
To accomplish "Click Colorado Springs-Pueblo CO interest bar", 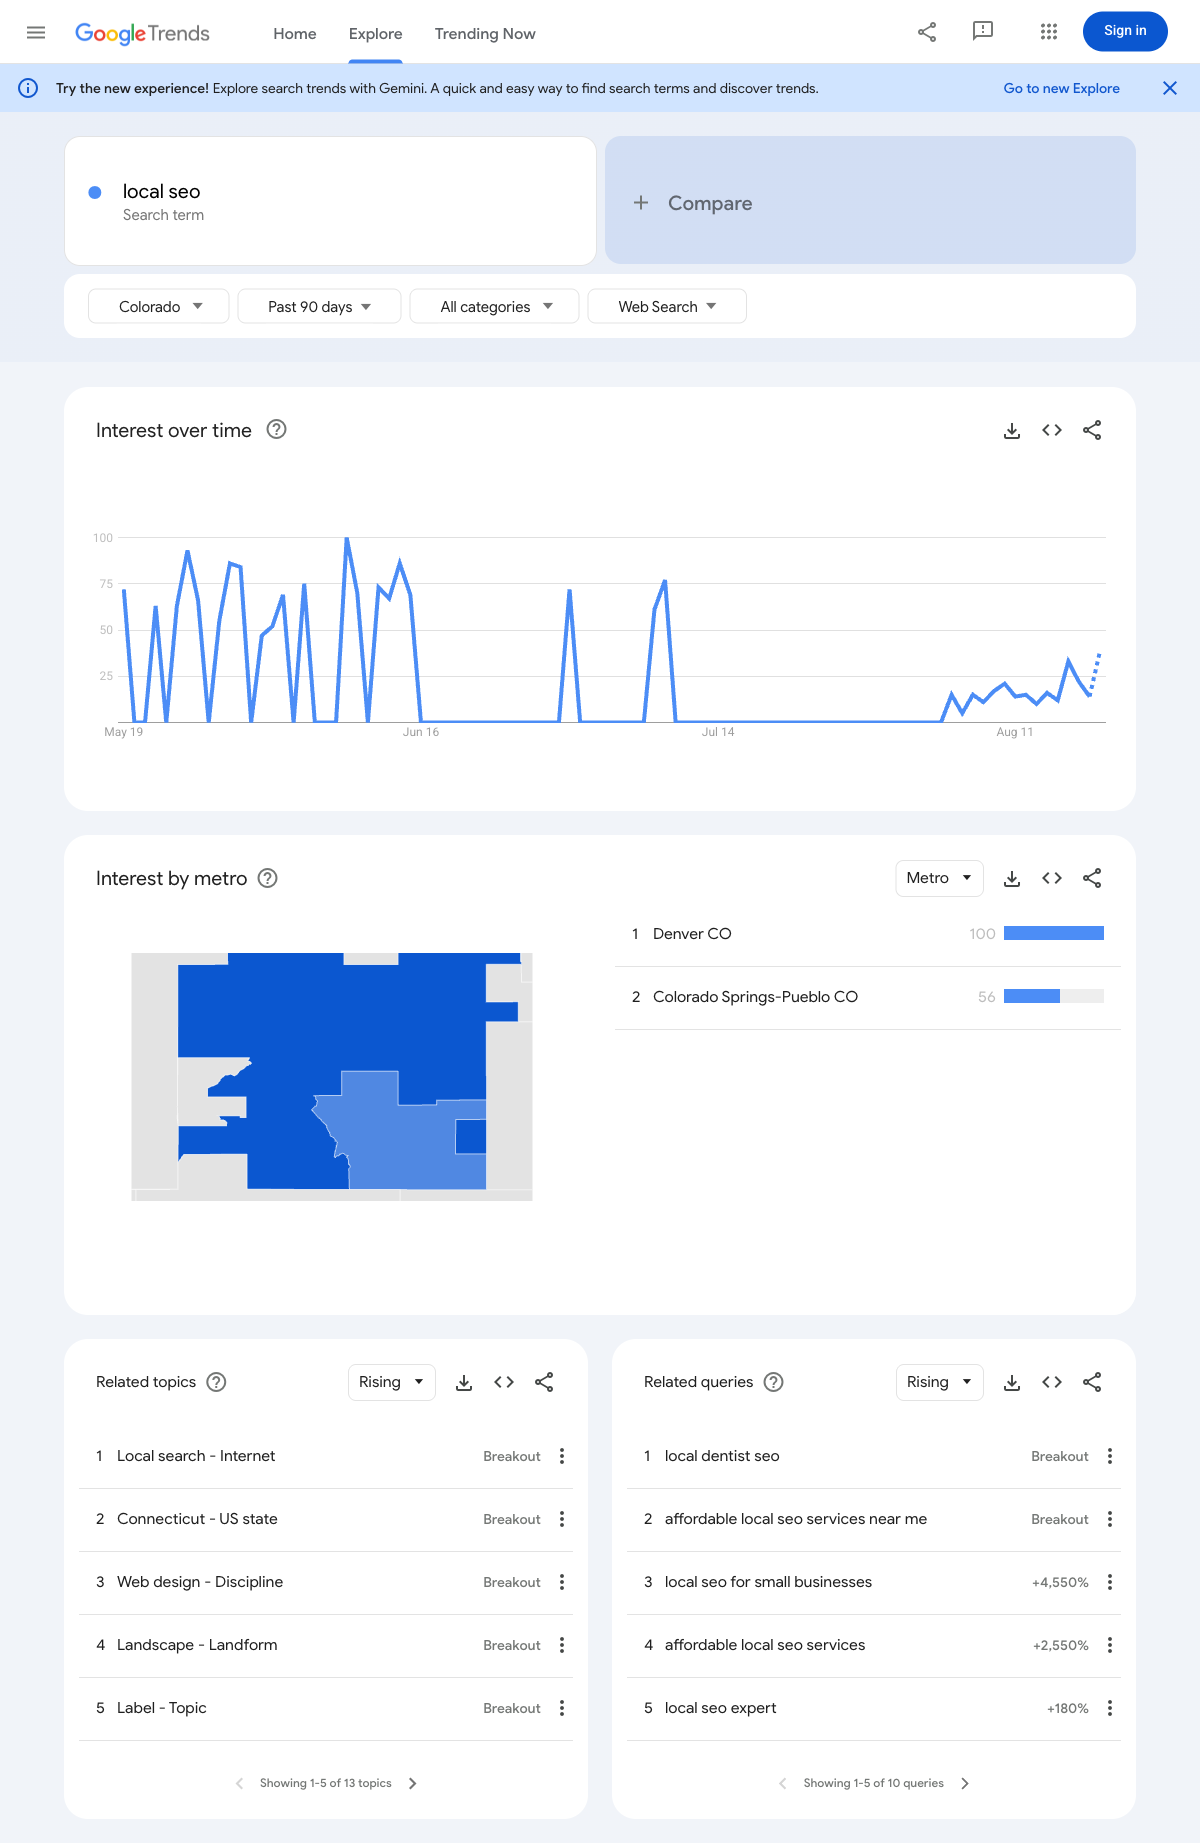I will coord(1054,996).
